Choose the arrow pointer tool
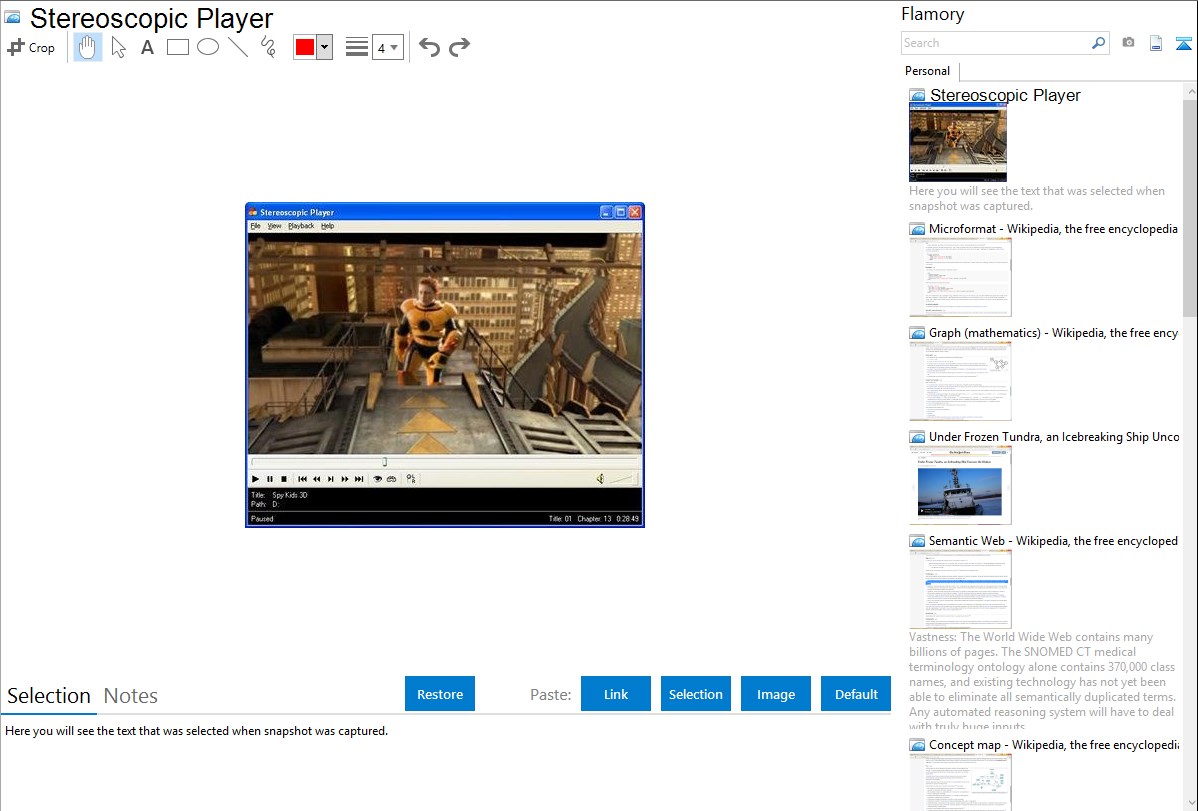The image size is (1198, 811). click(118, 47)
